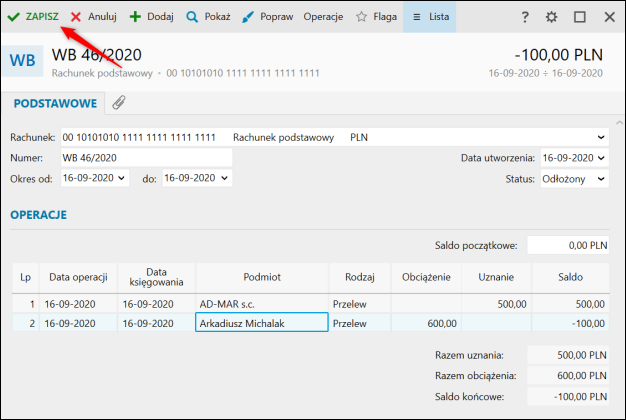Click the red X cancel icon
The width and height of the screenshot is (626, 420).
[76, 17]
